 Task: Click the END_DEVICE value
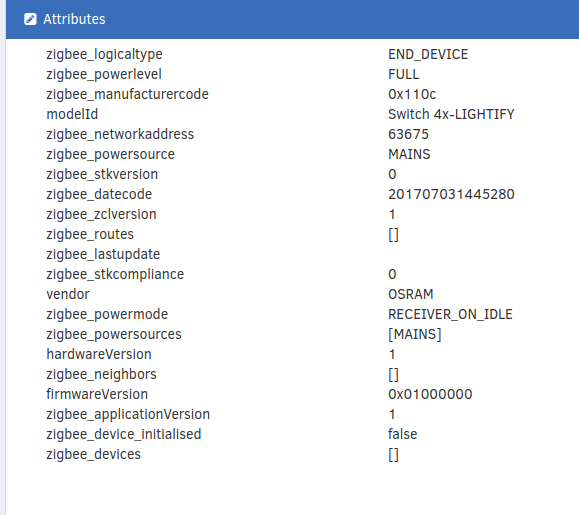click(428, 54)
